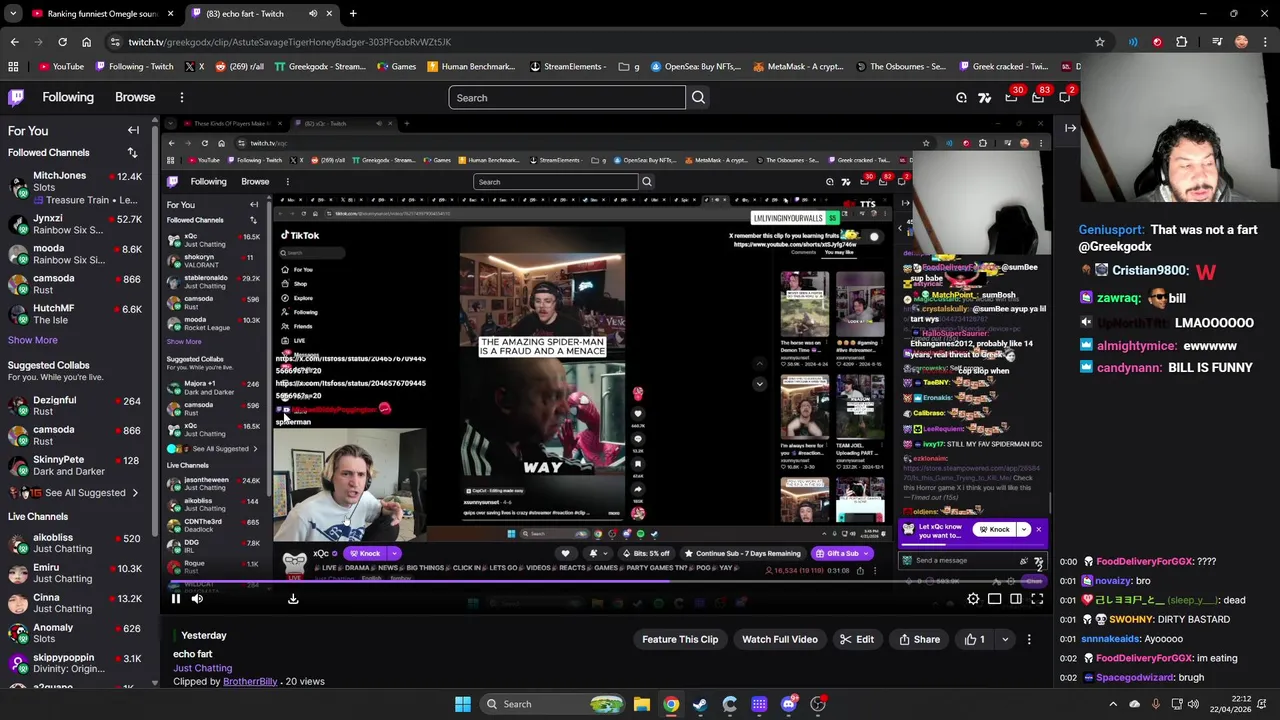This screenshot has height=720, width=1280.
Task: Open Human Benchmark bookmark
Action: [x=470, y=67]
